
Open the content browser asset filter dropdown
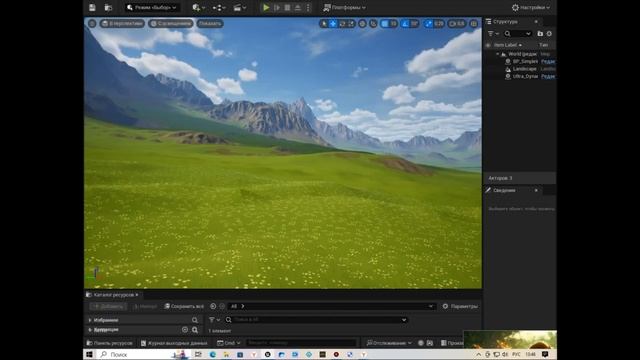click(x=214, y=320)
